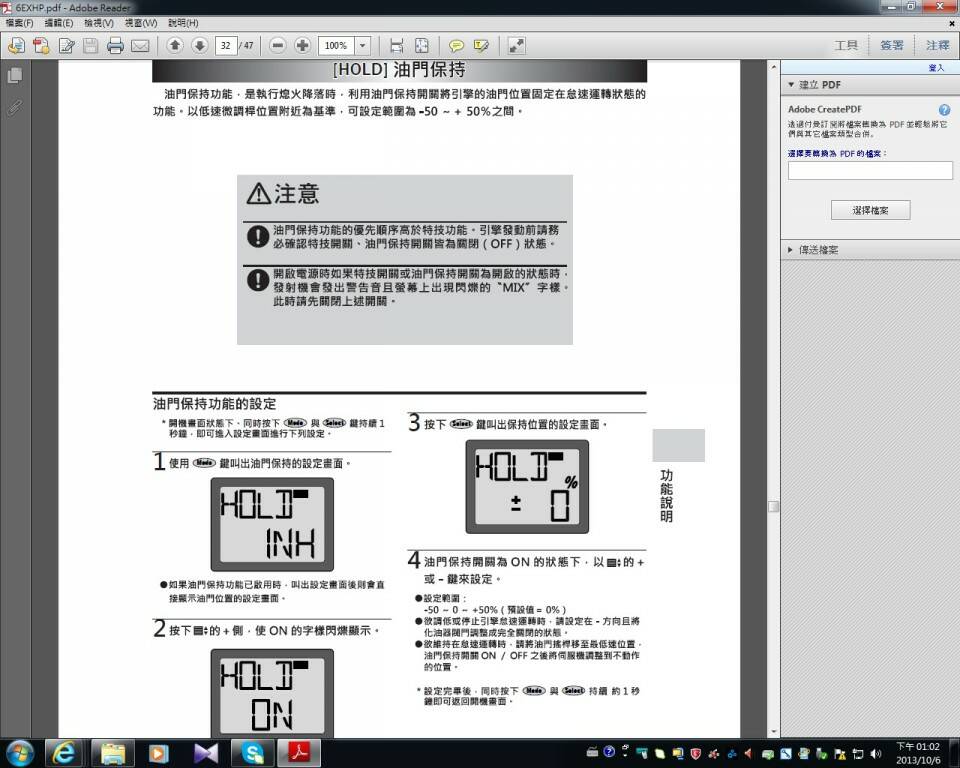Select the highlight text tool icon
The width and height of the screenshot is (960, 768).
click(481, 45)
